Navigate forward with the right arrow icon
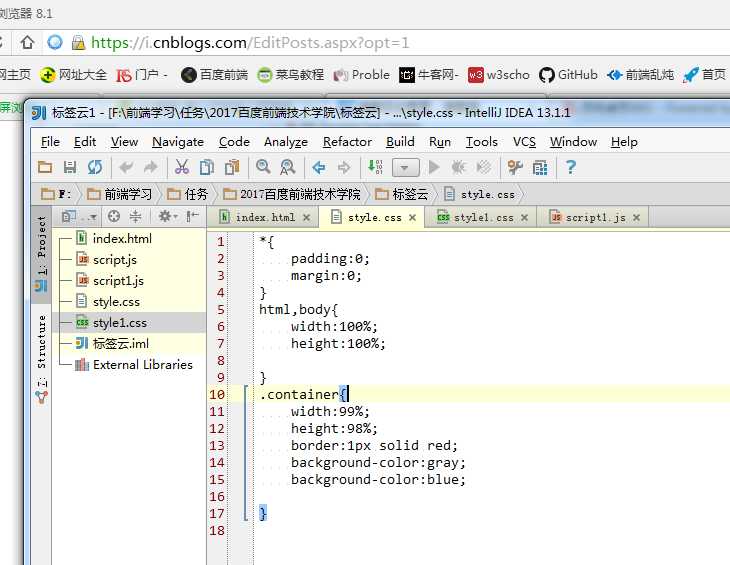The width and height of the screenshot is (730, 565). [344, 167]
